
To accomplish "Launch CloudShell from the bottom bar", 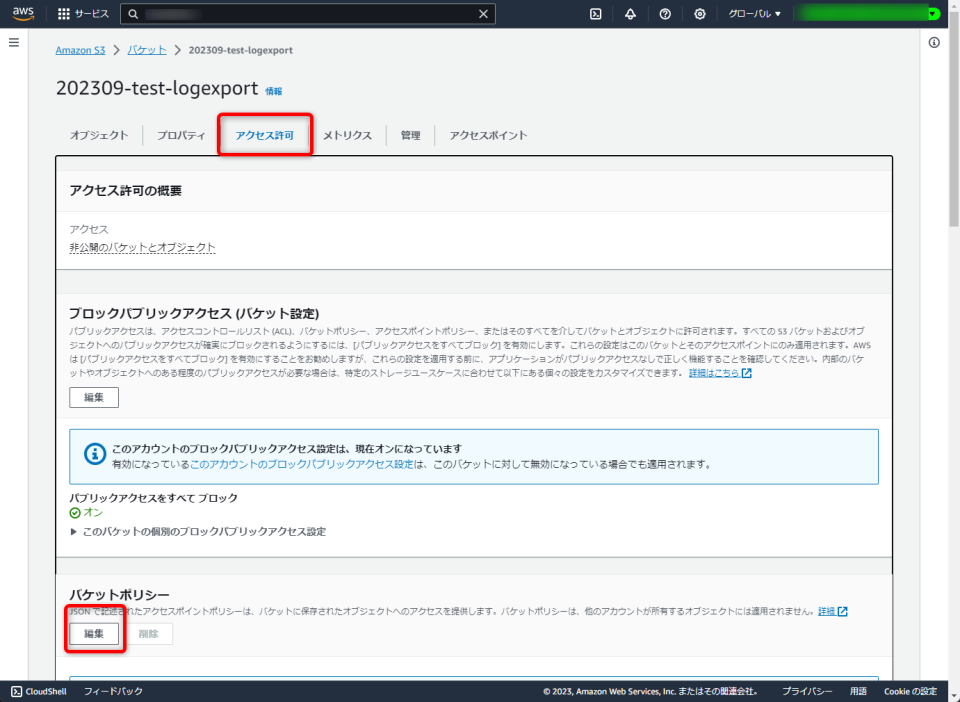I will coord(36,691).
